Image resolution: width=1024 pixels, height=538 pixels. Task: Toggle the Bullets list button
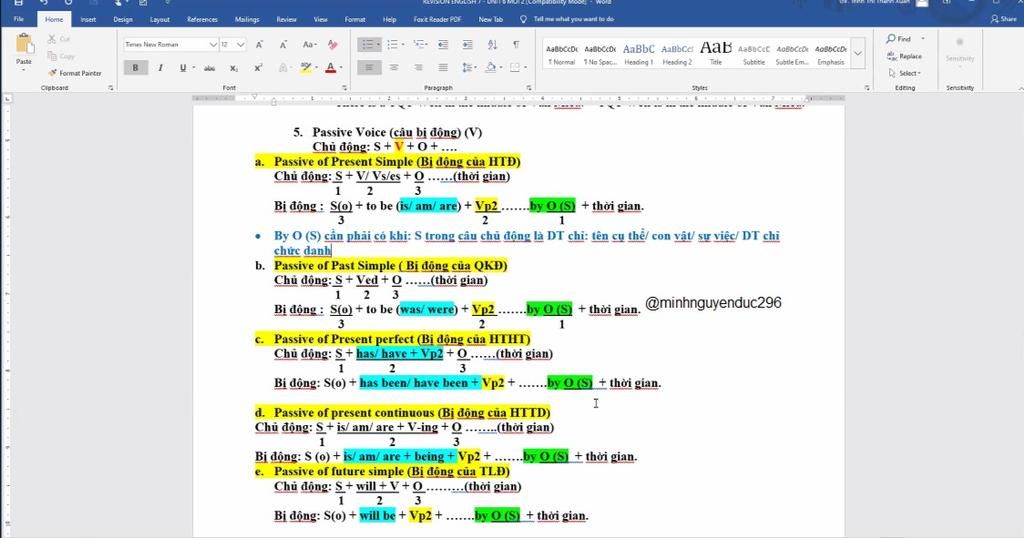tap(367, 44)
